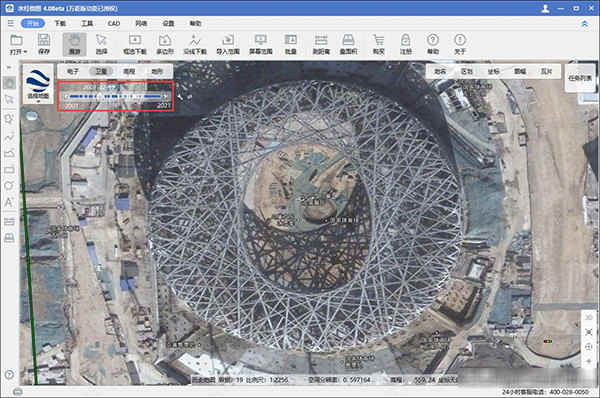Pick the polyline drawing tool in sidebar
This screenshot has height=398, width=600.
coord(9,137)
